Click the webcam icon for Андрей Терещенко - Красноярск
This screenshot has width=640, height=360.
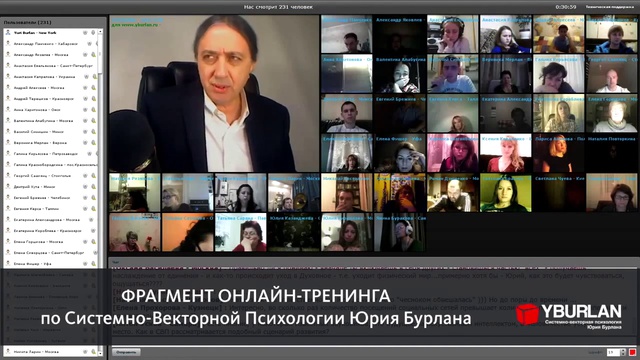pos(85,99)
